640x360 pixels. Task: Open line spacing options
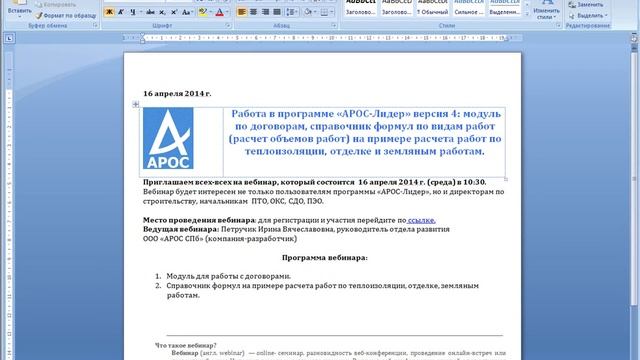coord(292,12)
